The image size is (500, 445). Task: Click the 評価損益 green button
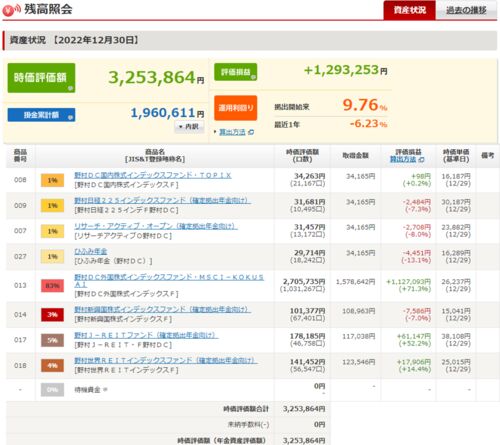point(235,72)
